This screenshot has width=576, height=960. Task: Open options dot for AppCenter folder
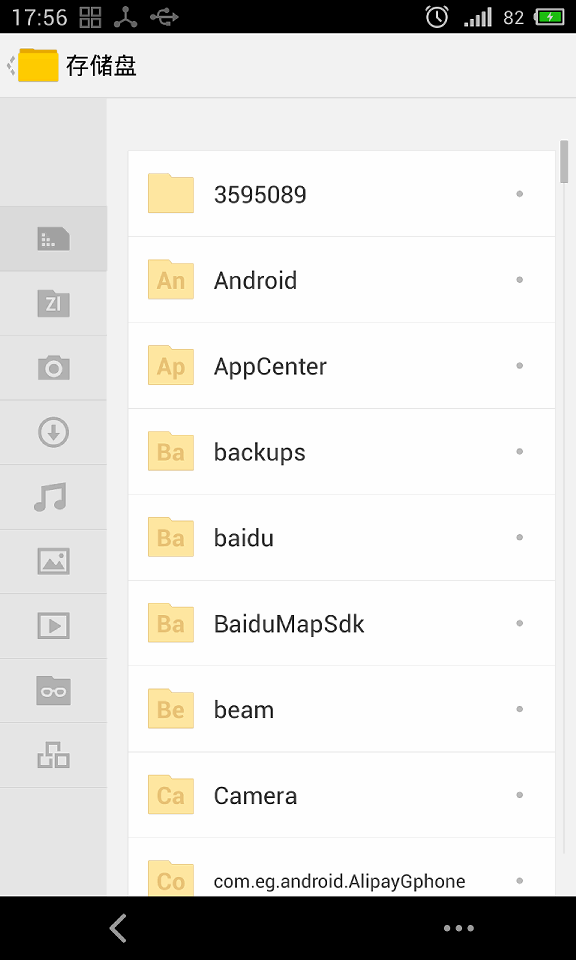pyautogui.click(x=520, y=366)
